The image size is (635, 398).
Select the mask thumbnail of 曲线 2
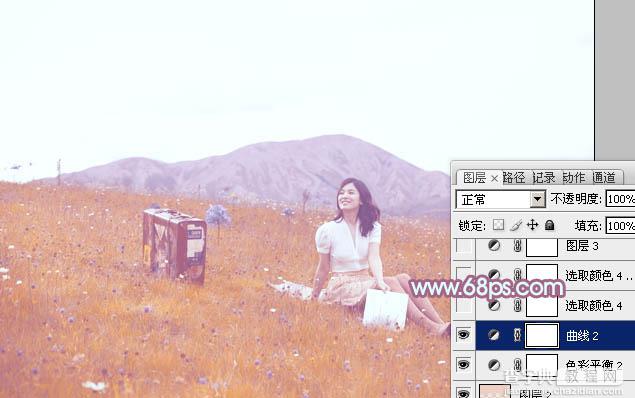(542, 336)
